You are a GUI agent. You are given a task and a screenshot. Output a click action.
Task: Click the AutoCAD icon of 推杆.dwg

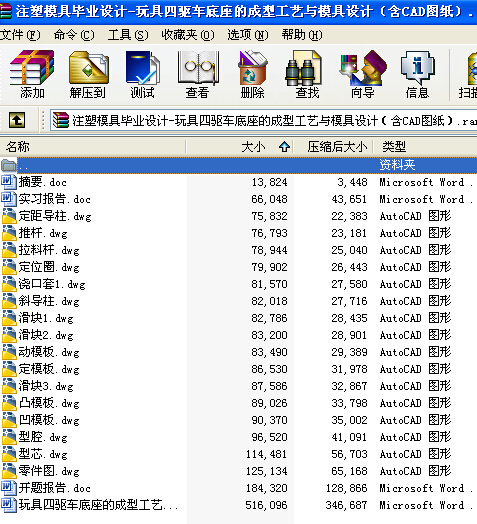click(9, 233)
